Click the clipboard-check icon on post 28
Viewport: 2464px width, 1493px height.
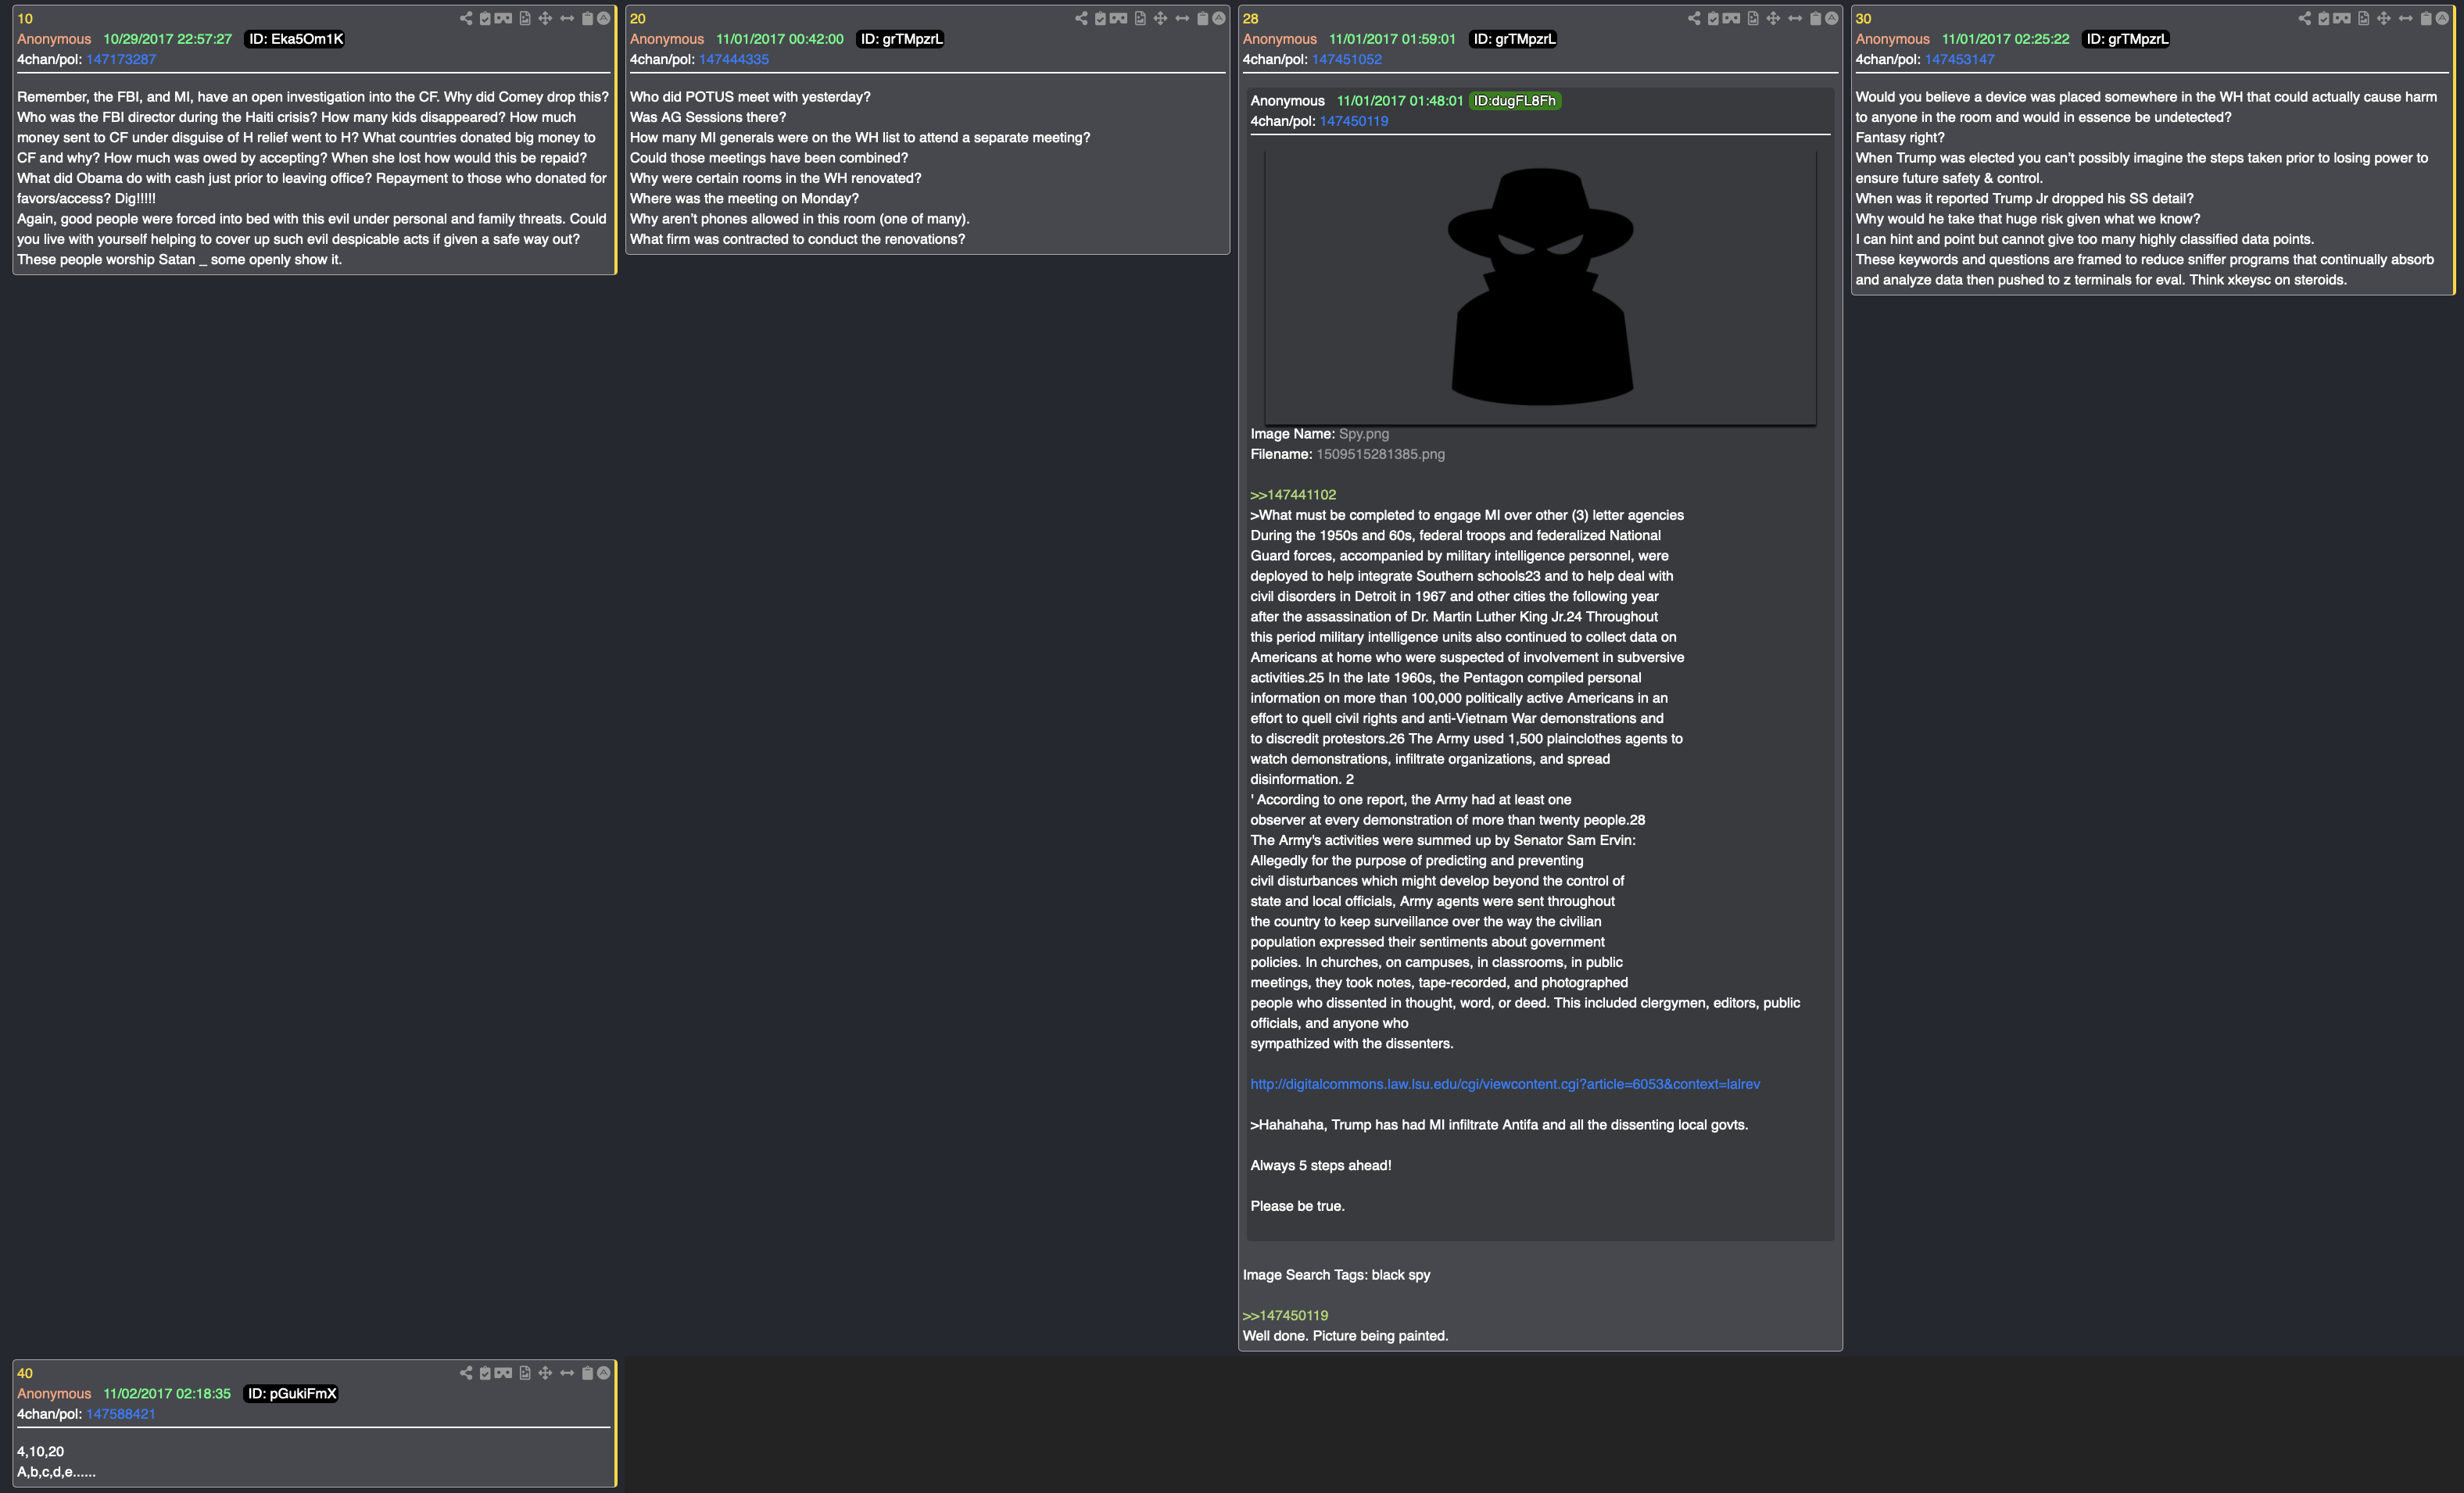1713,18
